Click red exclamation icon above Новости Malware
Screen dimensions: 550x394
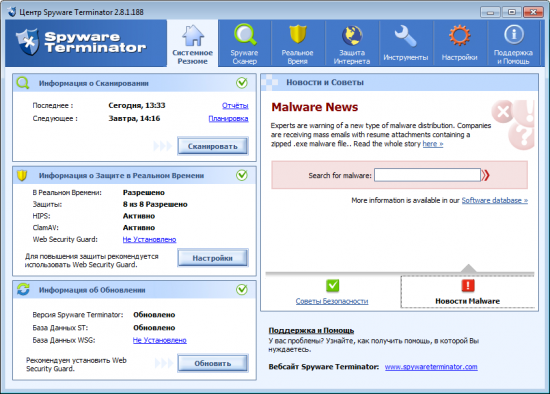[468, 285]
